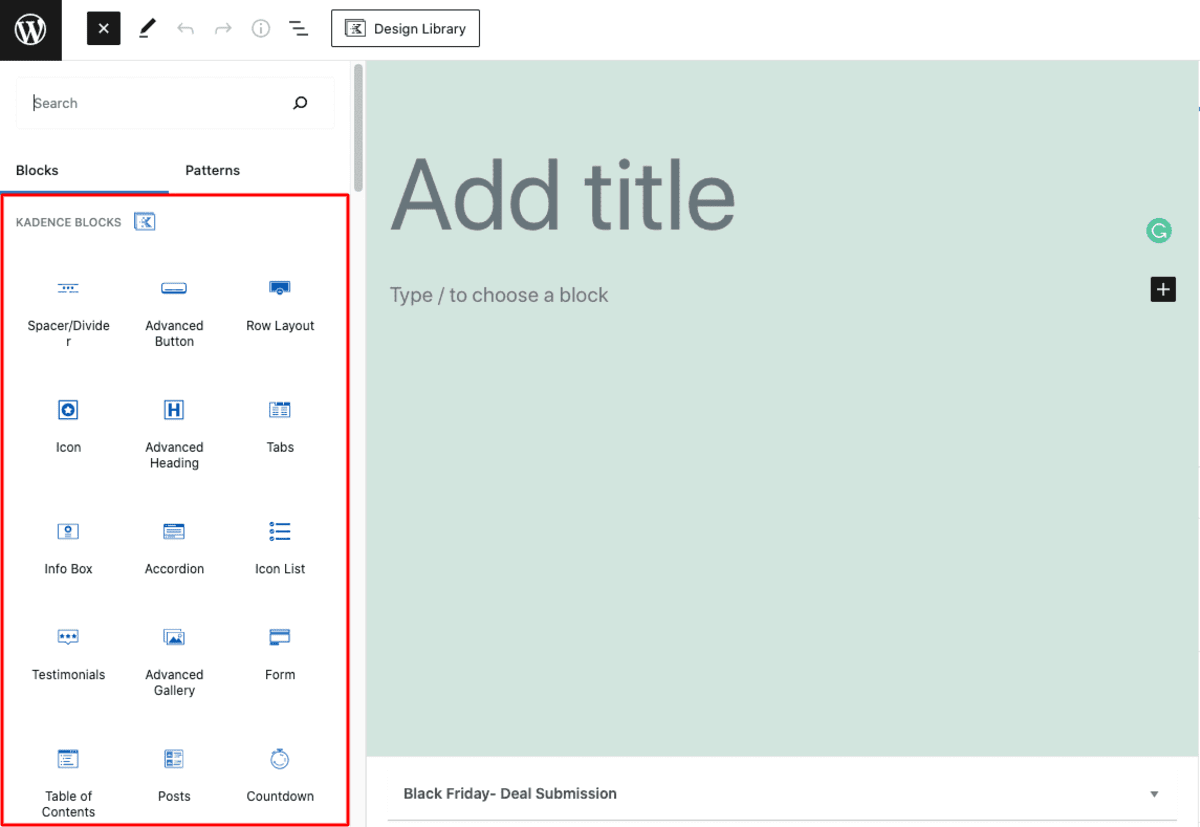Click the Black Friday- Deal Submission heading
This screenshot has width=1200, height=827.
click(510, 794)
